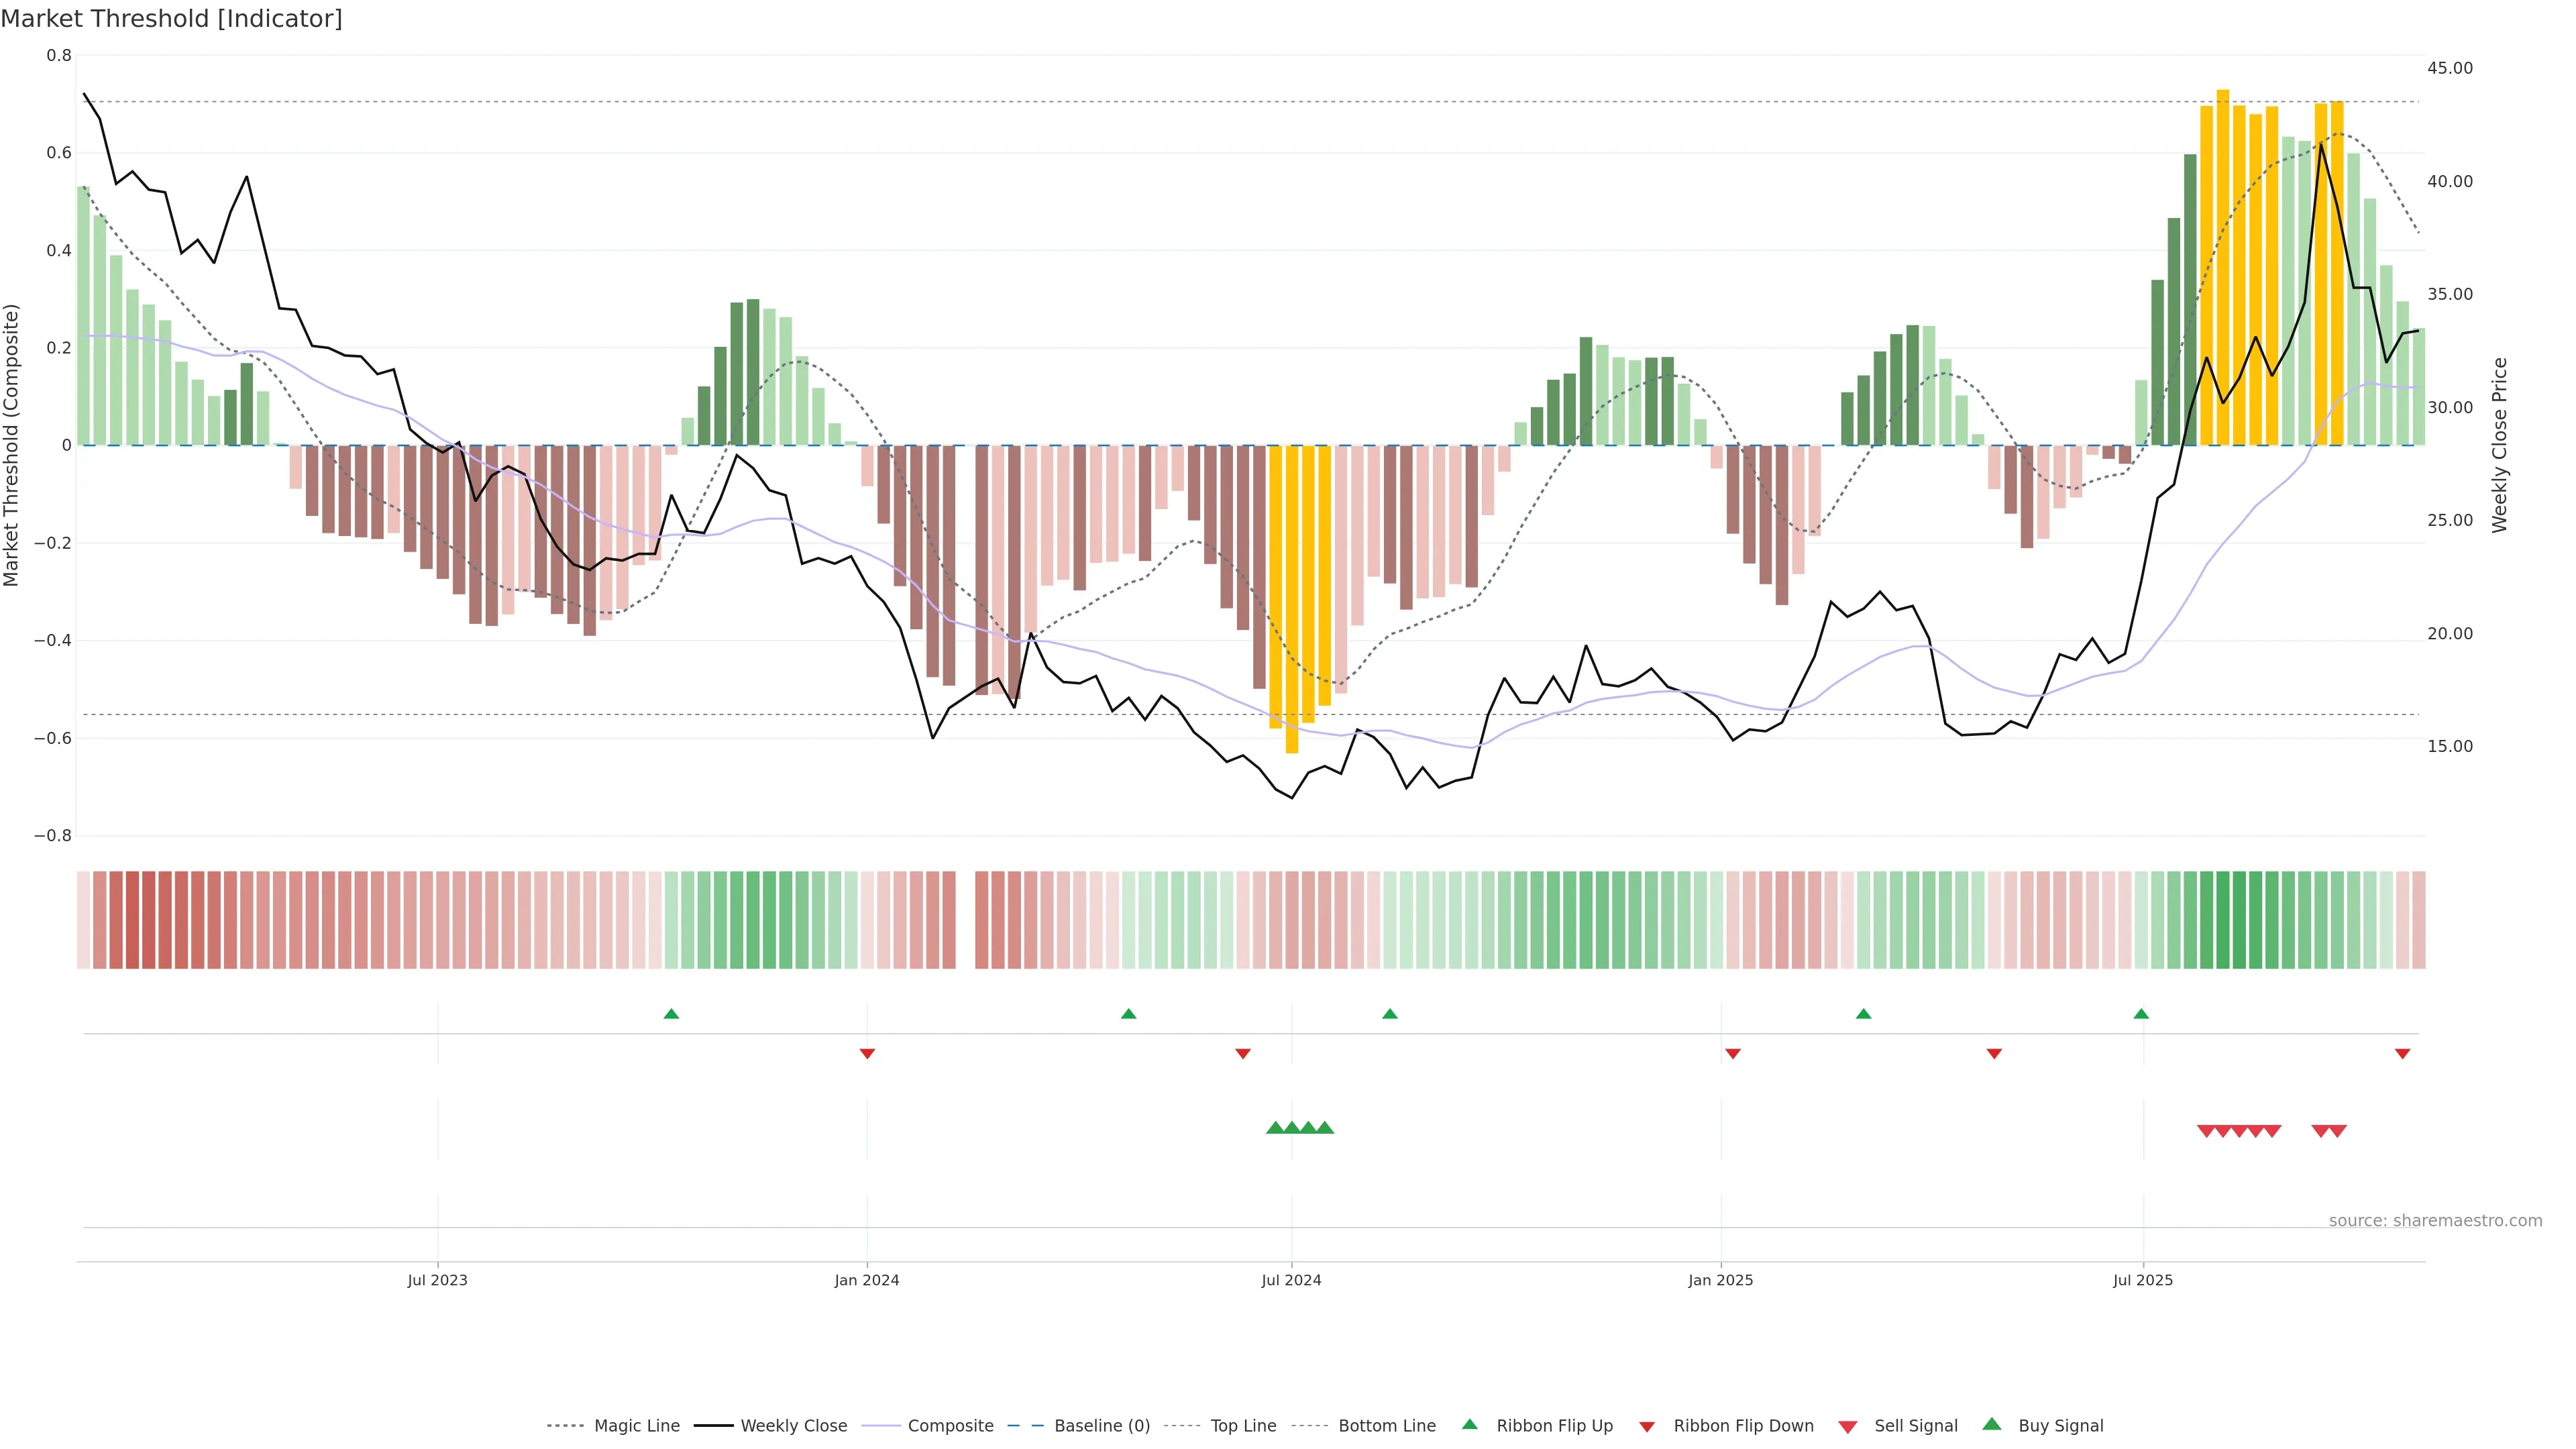The height and width of the screenshot is (1449, 2576).
Task: Click the Sell Signal legend marker
Action: tap(1848, 1427)
